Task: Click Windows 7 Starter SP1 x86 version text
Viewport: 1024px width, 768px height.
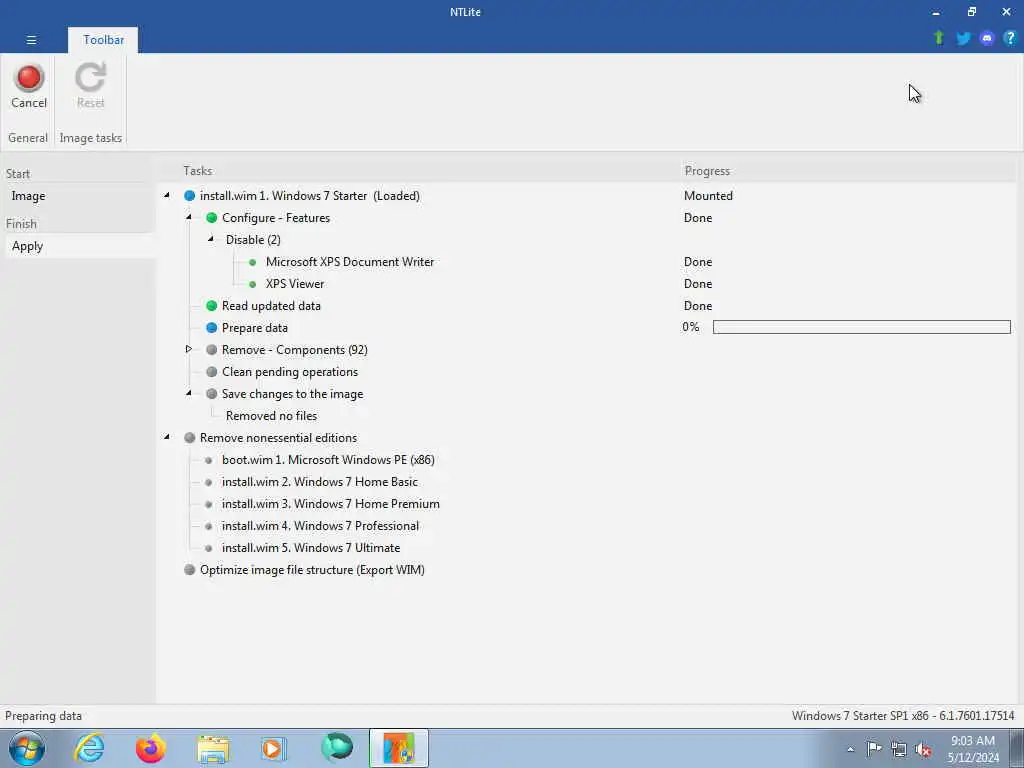Action: (x=903, y=716)
